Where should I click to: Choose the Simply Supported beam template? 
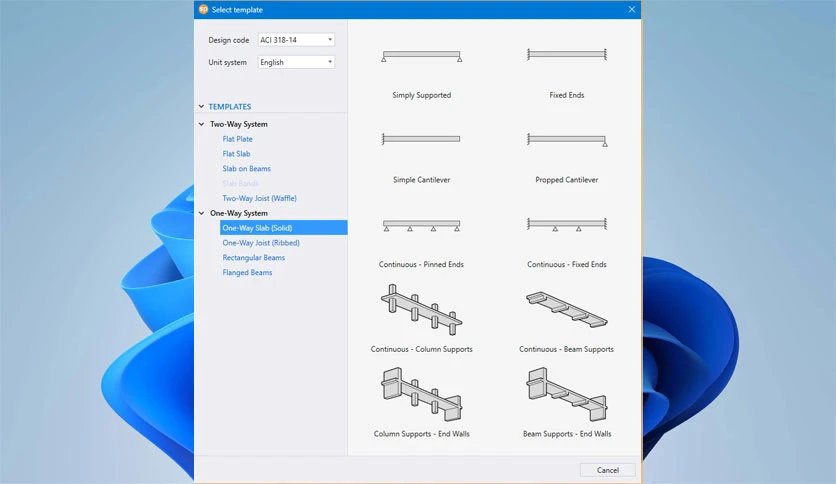click(421, 57)
